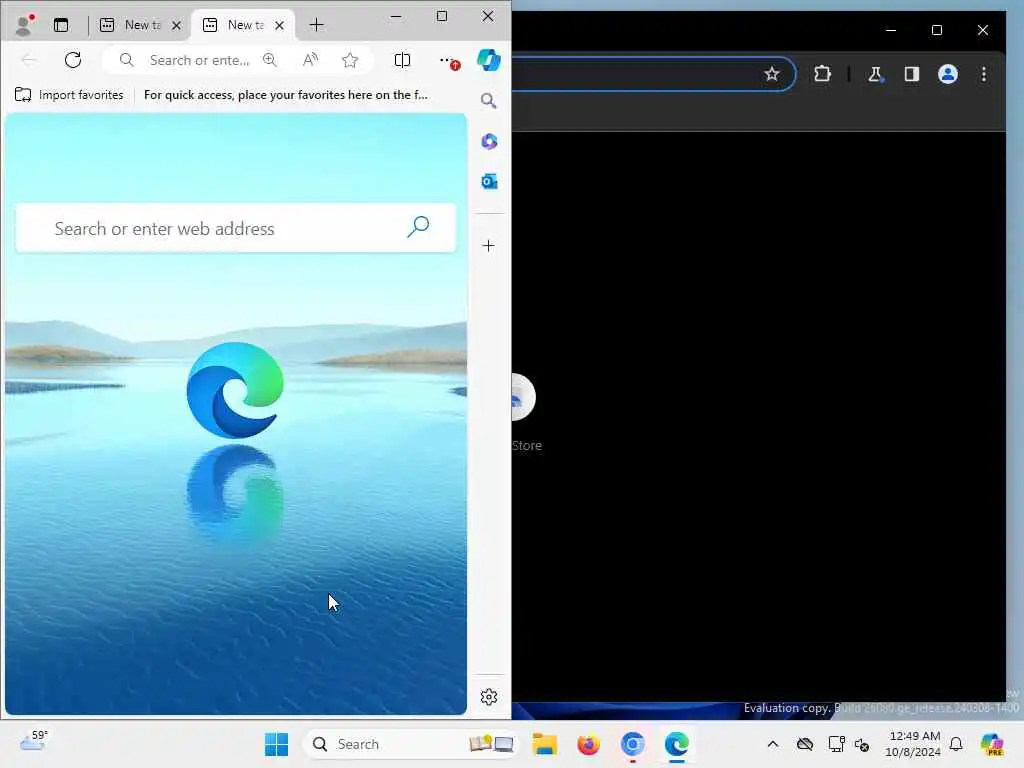Screen dimensions: 1024x768
Task: Open the taskbar weather widget
Action: coord(33,741)
